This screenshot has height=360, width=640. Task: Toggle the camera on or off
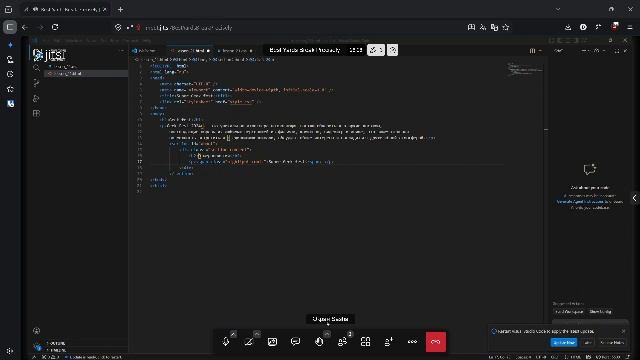pyautogui.click(x=249, y=342)
